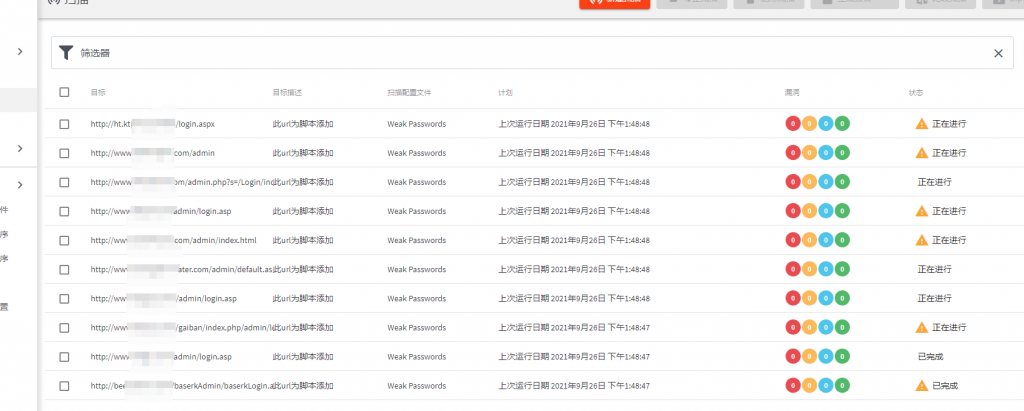Expand the second sidebar chevron arrow
The width and height of the screenshot is (1024, 411).
[20, 148]
